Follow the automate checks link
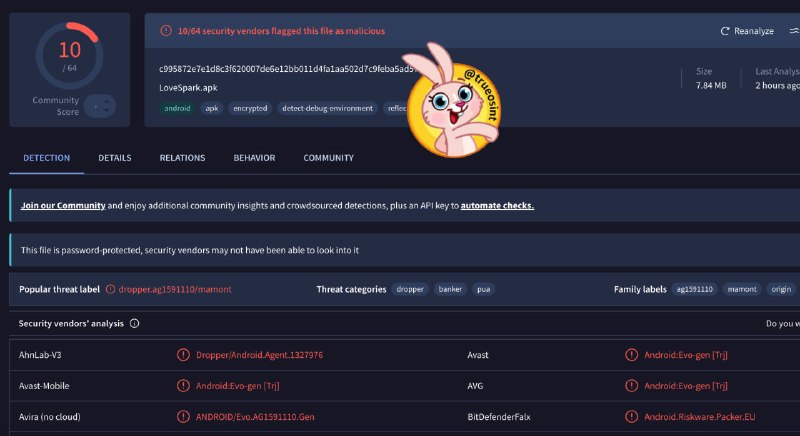The height and width of the screenshot is (436, 800). [497, 206]
